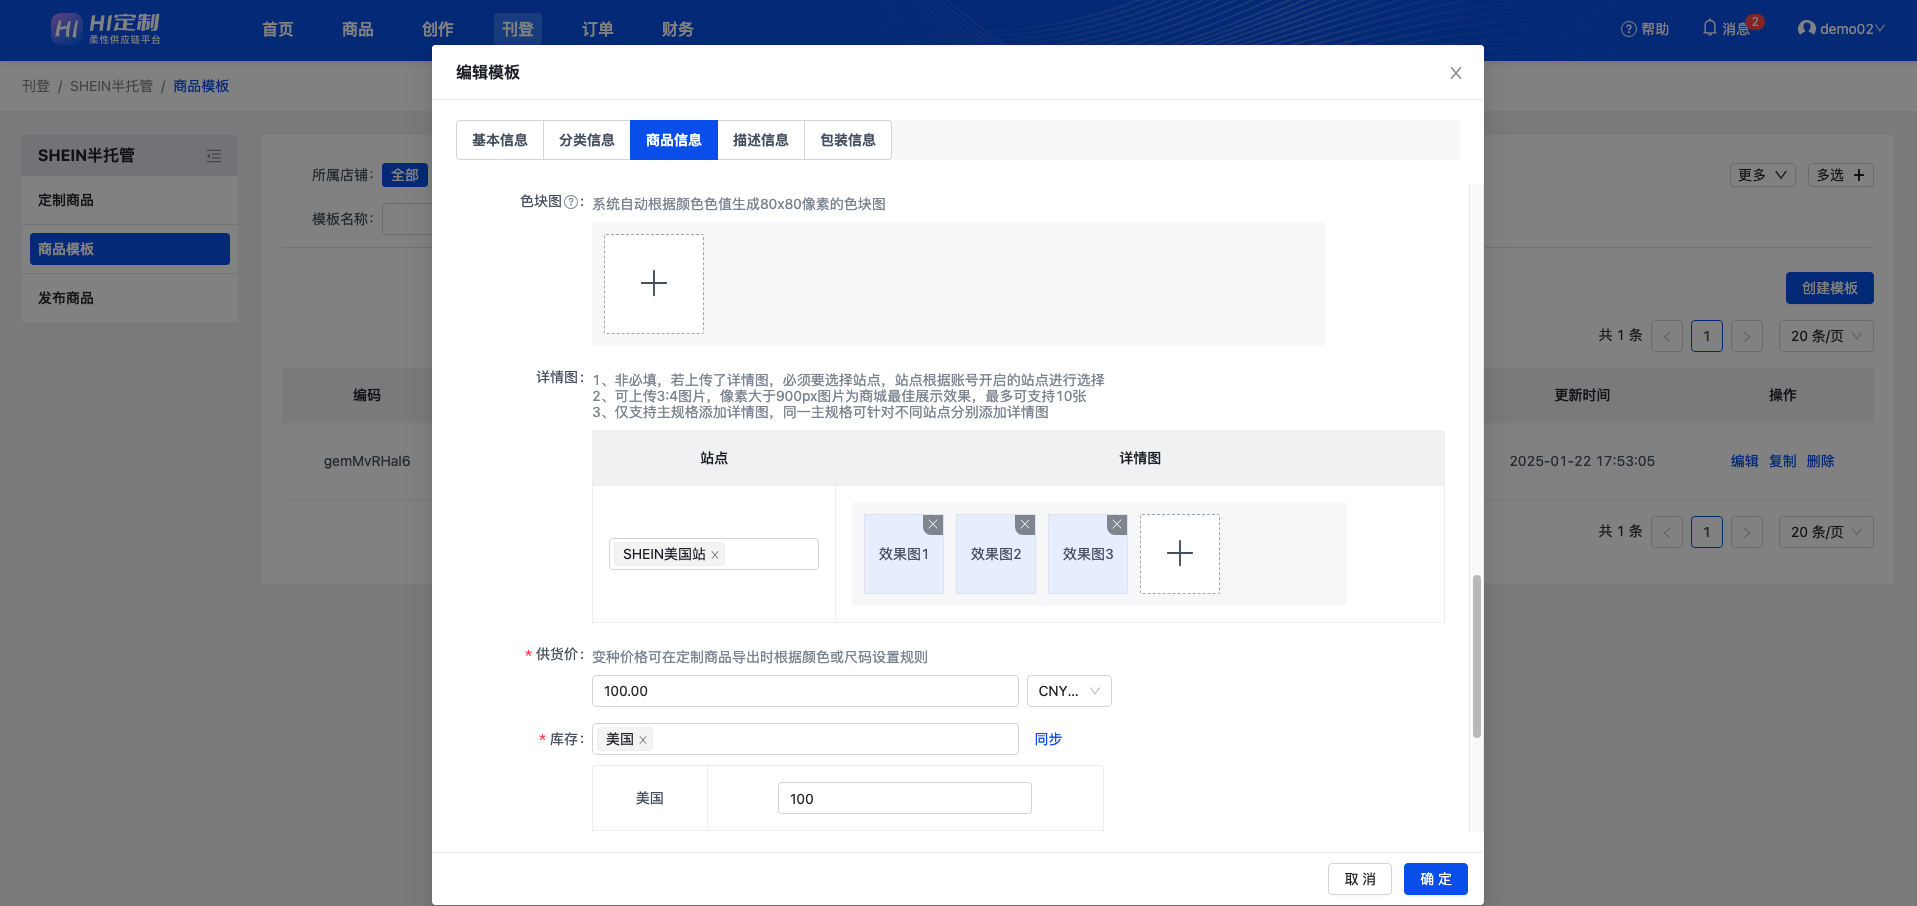Screen dimensions: 1917x906
Task: Click the 2025-01-22 17:53:05 update time
Action: point(1582,461)
